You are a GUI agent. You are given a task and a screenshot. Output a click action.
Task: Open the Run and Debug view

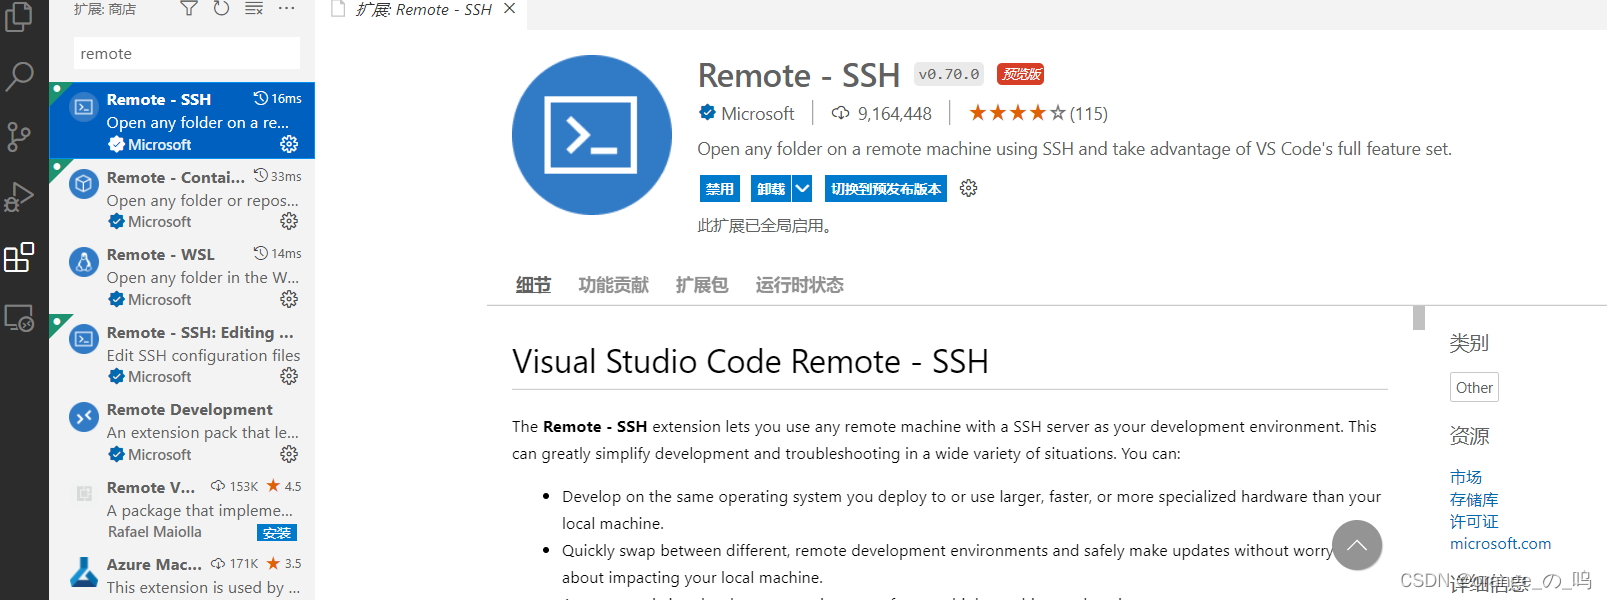tap(19, 197)
